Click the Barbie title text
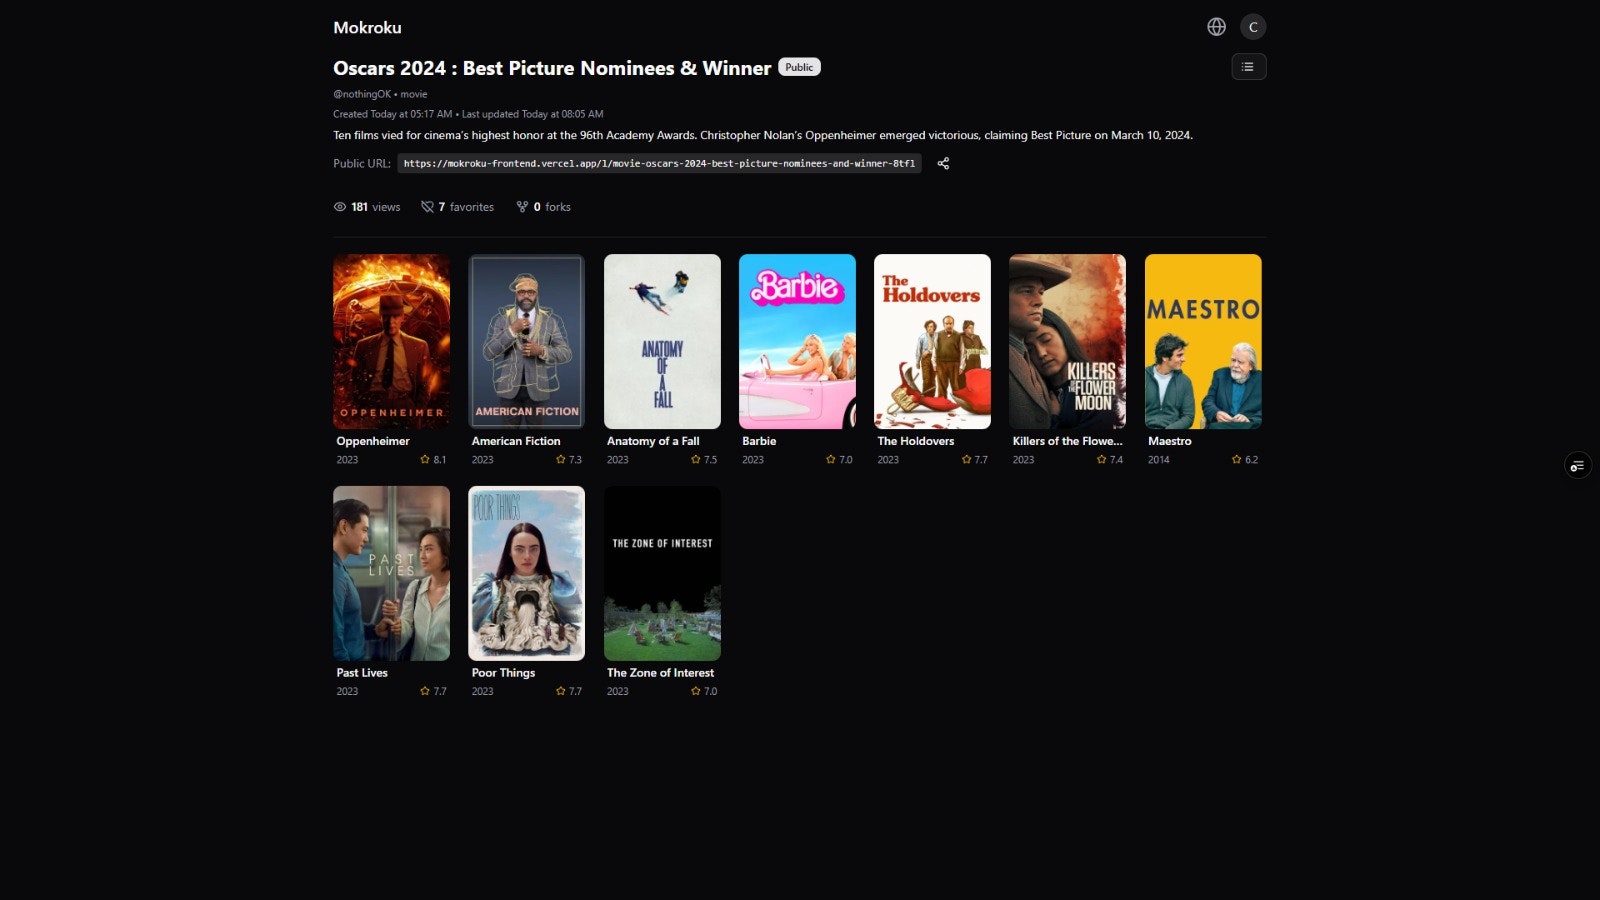The height and width of the screenshot is (900, 1600). tap(759, 441)
